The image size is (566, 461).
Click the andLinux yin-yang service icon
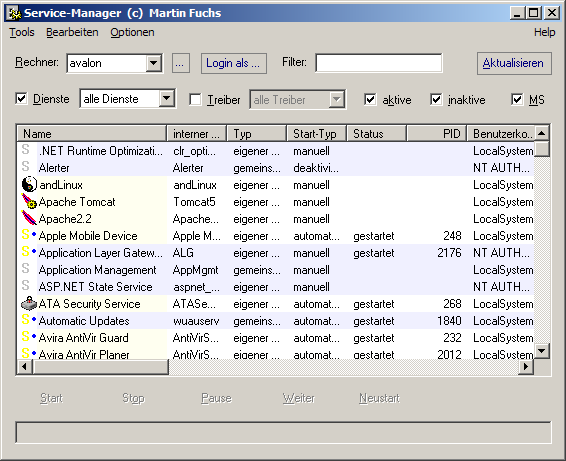(29, 185)
